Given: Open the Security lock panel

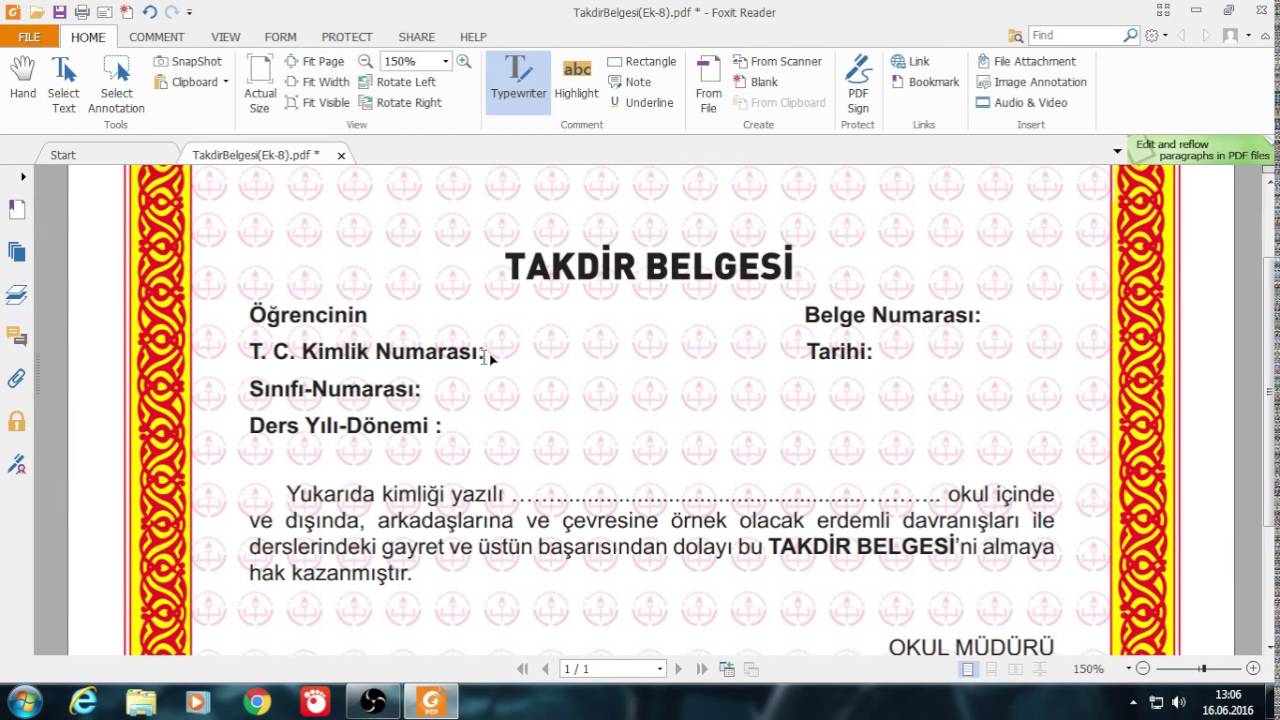Looking at the screenshot, I should 16,421.
